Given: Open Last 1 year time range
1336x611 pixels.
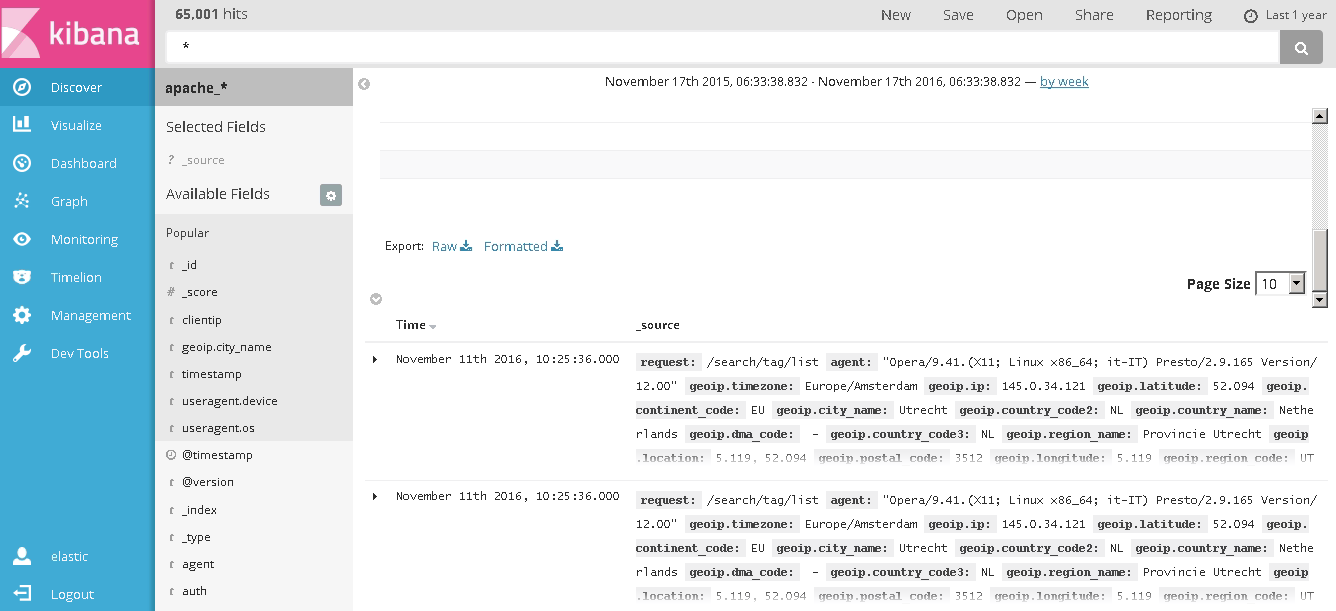Looking at the screenshot, I should click(x=1296, y=15).
